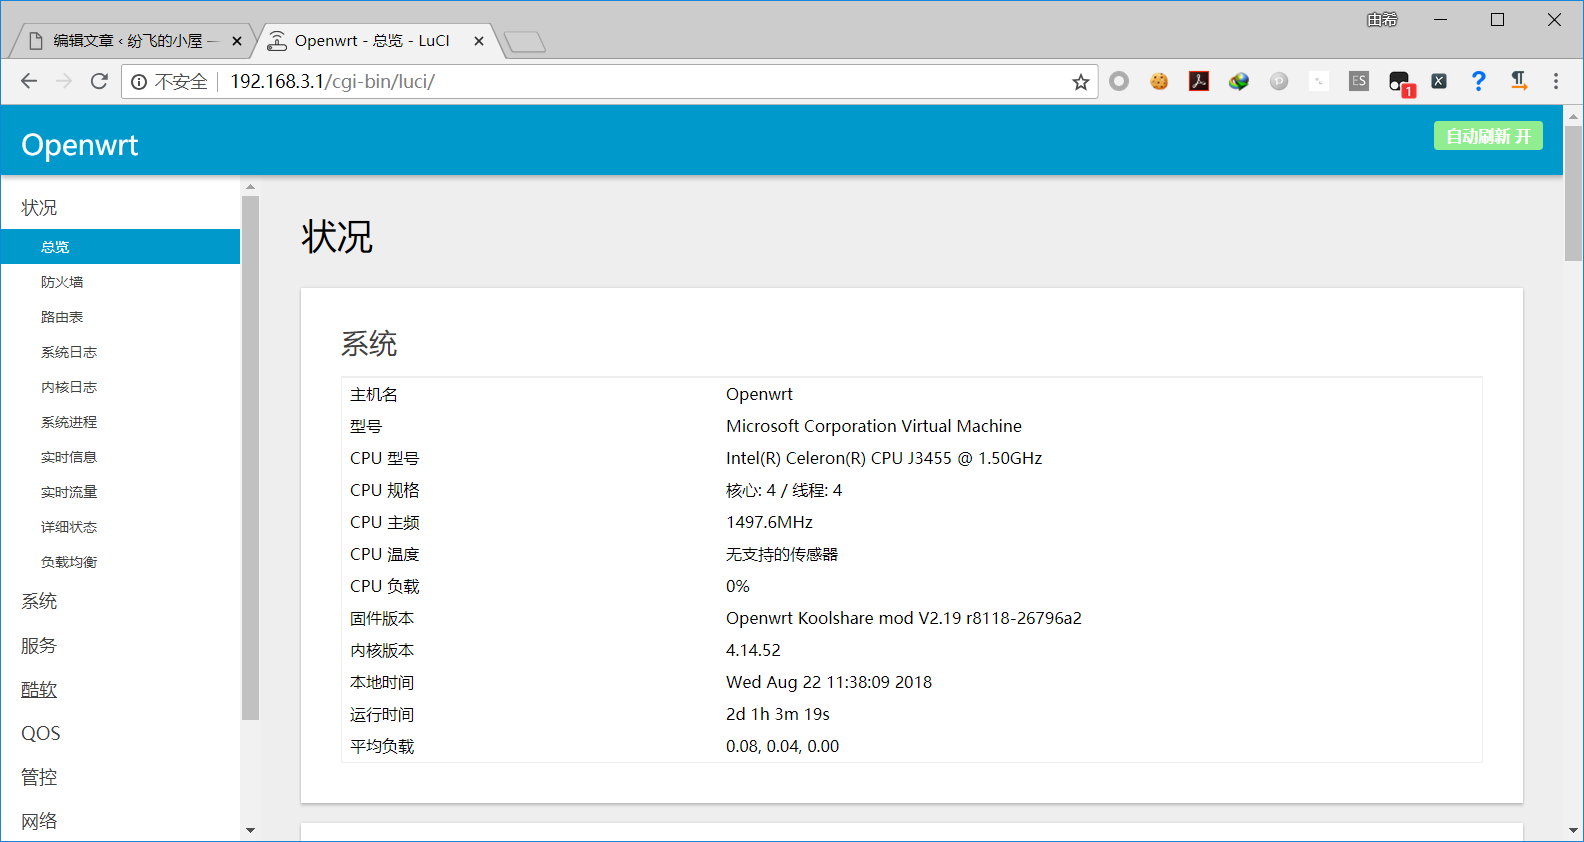Click the sidebar scroll up arrow
1584x842 pixels.
250,187
